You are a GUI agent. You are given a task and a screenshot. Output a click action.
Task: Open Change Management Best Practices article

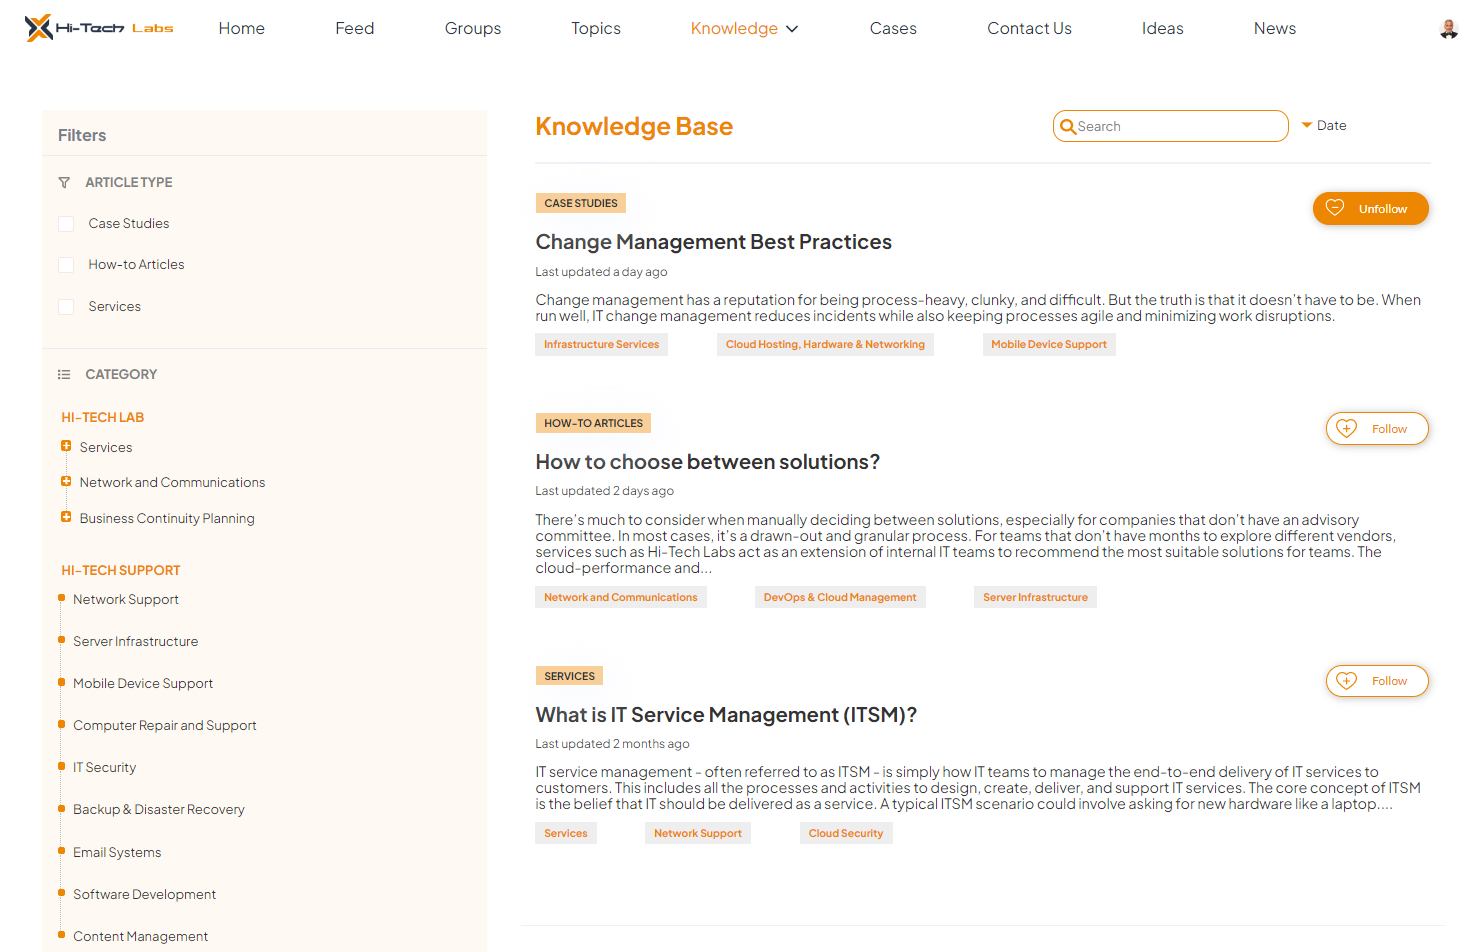click(x=713, y=242)
